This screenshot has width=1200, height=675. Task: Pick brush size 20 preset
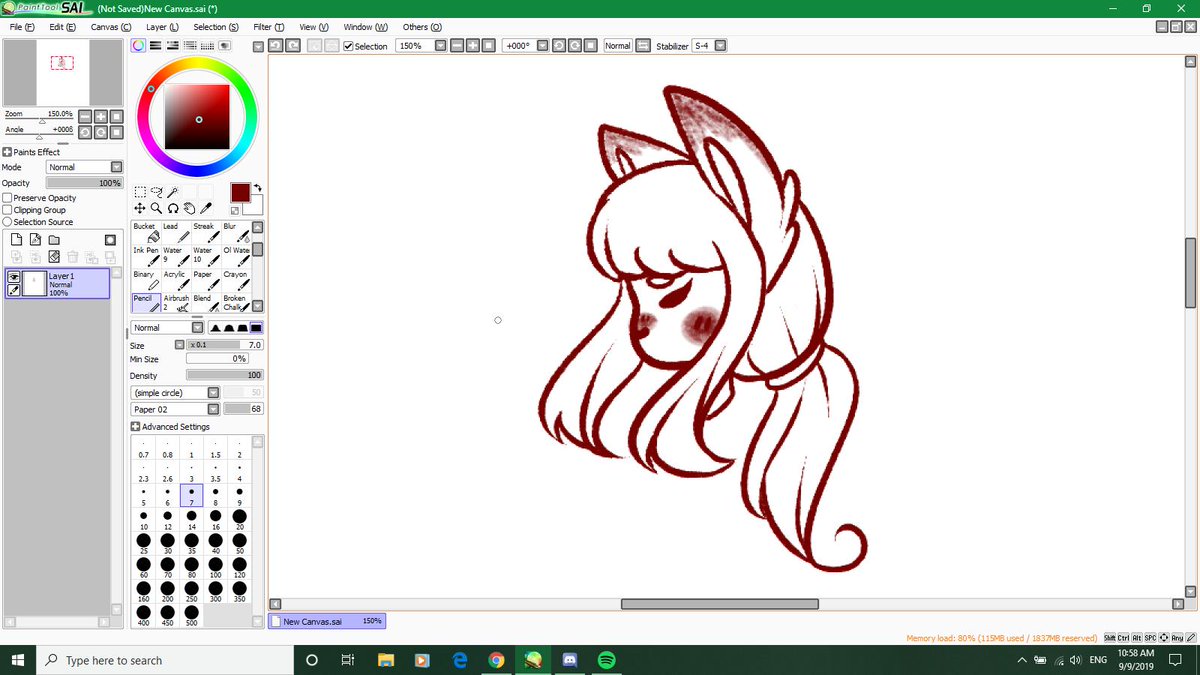(239, 520)
